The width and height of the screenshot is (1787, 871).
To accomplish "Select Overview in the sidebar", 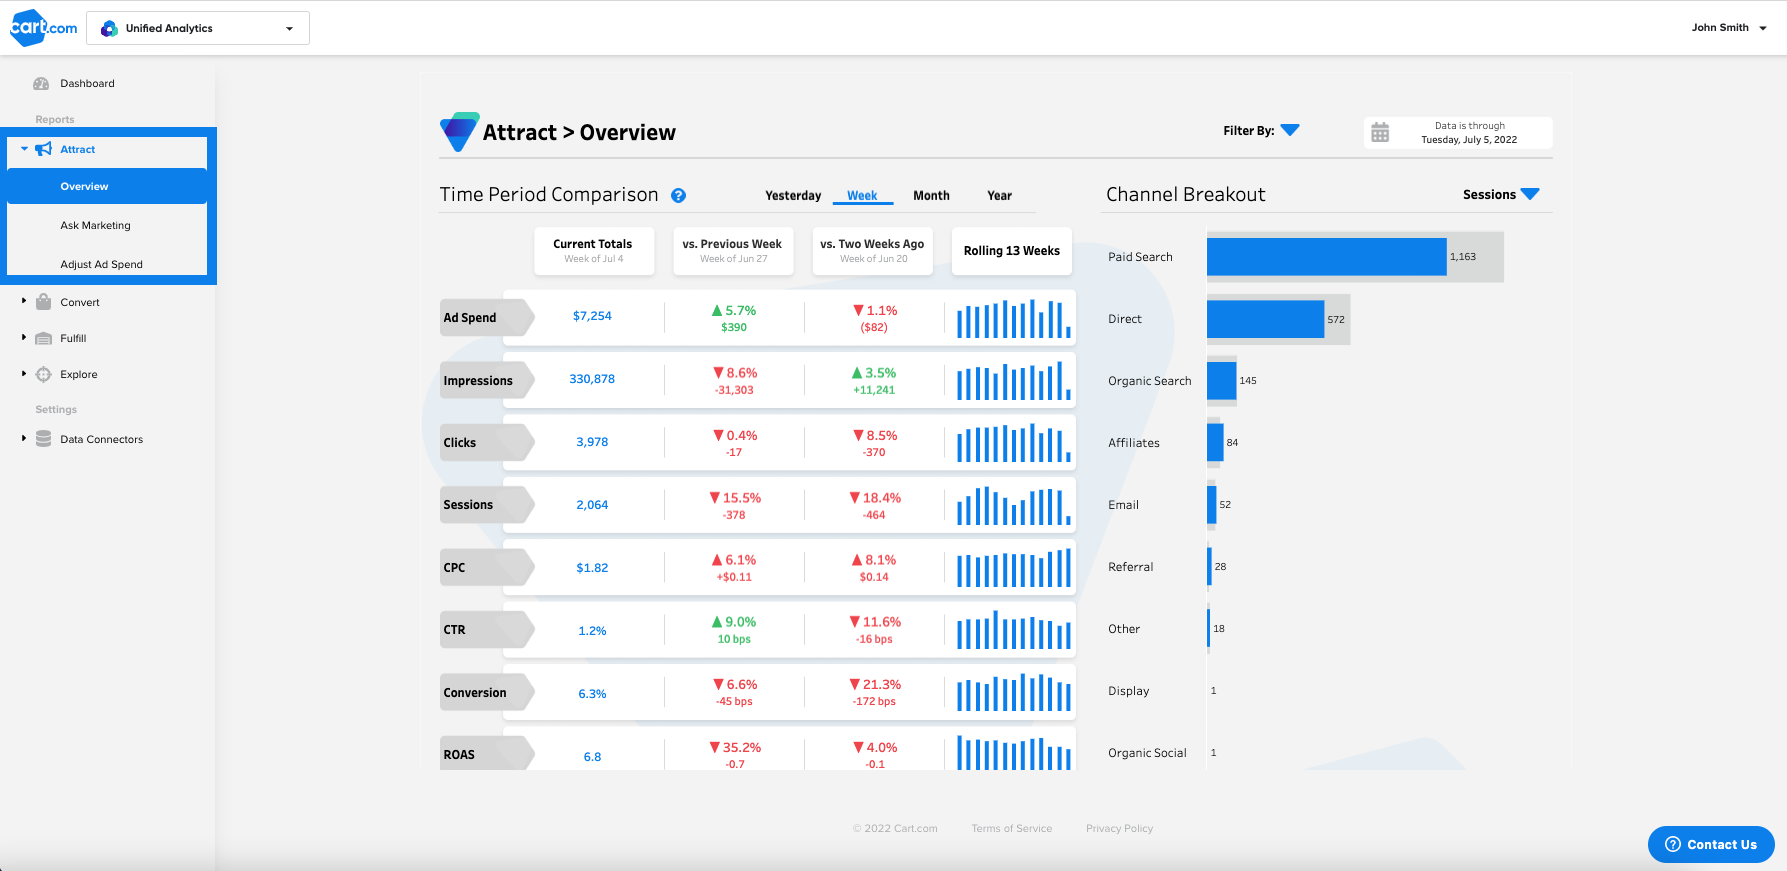I will (107, 187).
